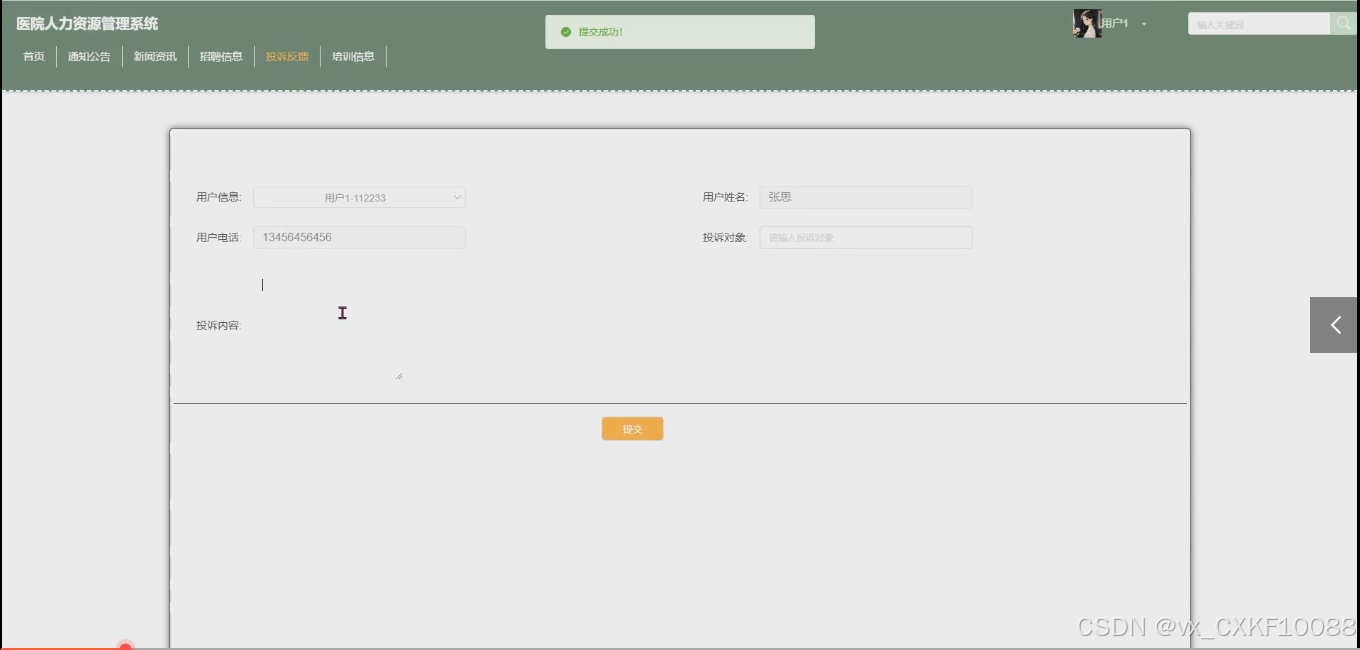Go to 首页 tab

coord(34,57)
